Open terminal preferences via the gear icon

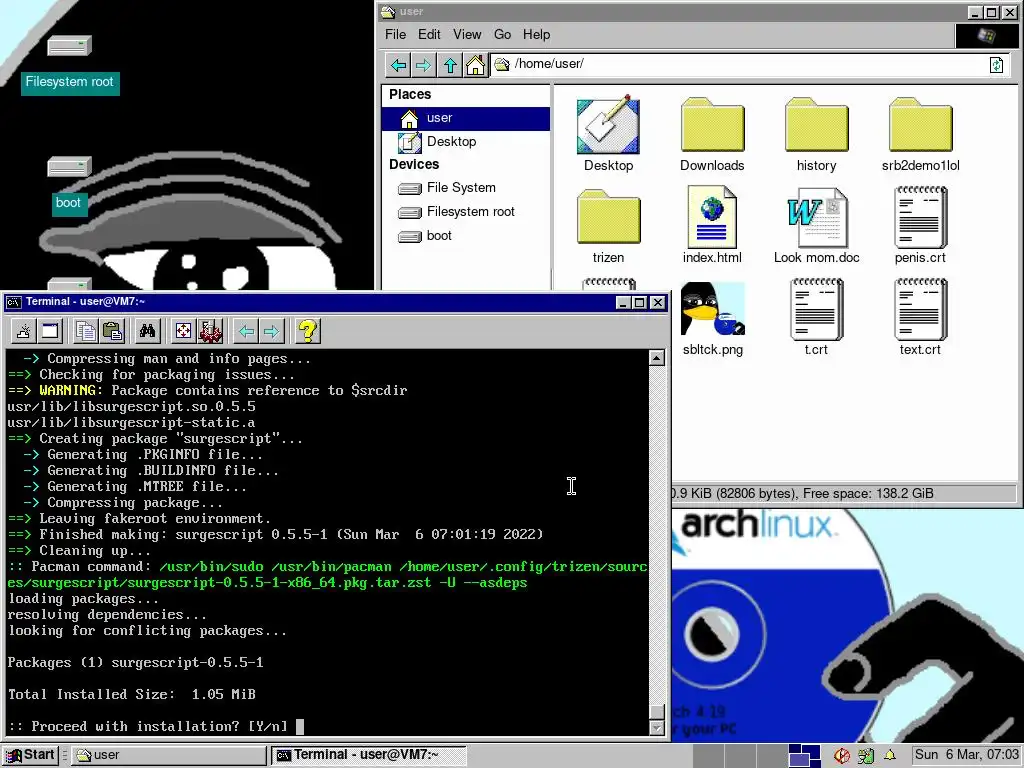(210, 331)
